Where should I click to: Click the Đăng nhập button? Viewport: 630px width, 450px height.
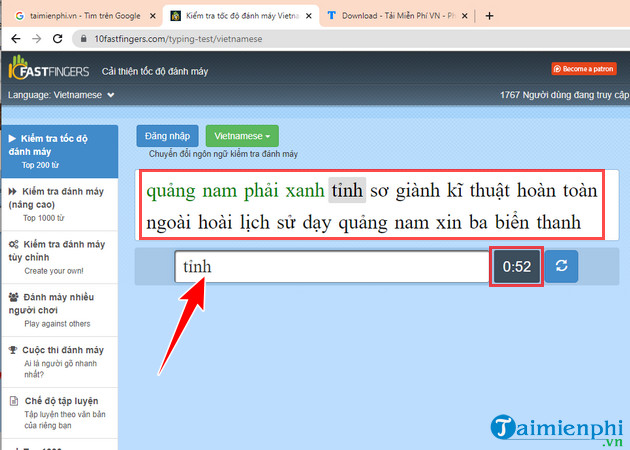click(168, 136)
